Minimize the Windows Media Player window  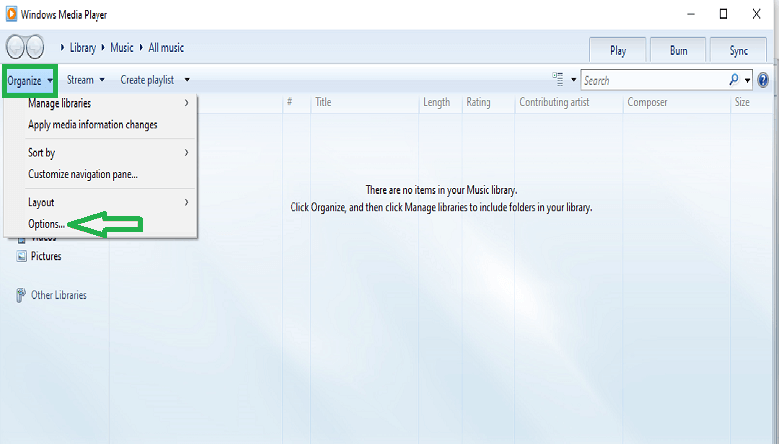[x=691, y=14]
